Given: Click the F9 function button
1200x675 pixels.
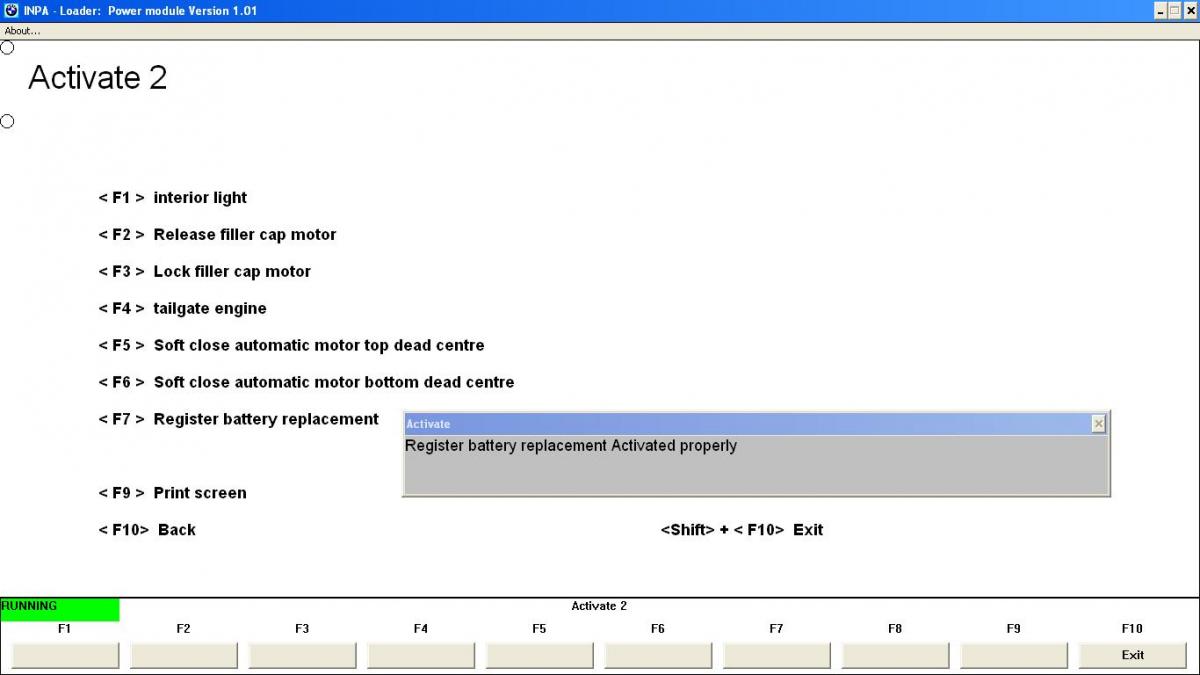Looking at the screenshot, I should [1014, 655].
